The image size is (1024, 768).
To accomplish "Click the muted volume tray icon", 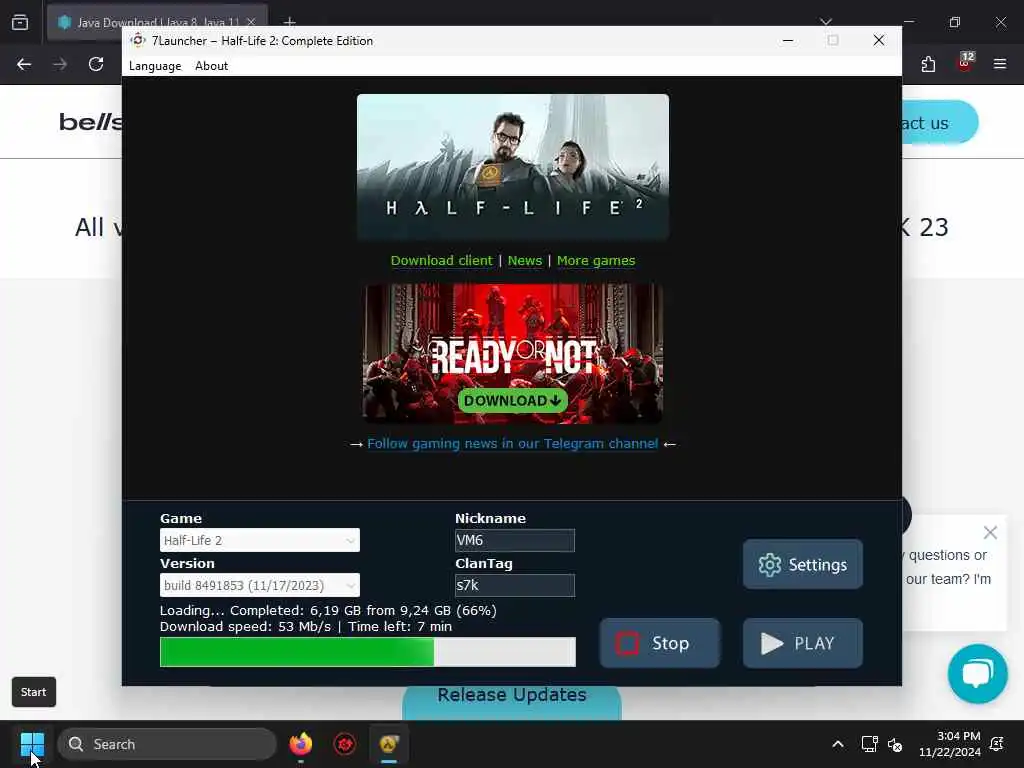I will point(895,744).
